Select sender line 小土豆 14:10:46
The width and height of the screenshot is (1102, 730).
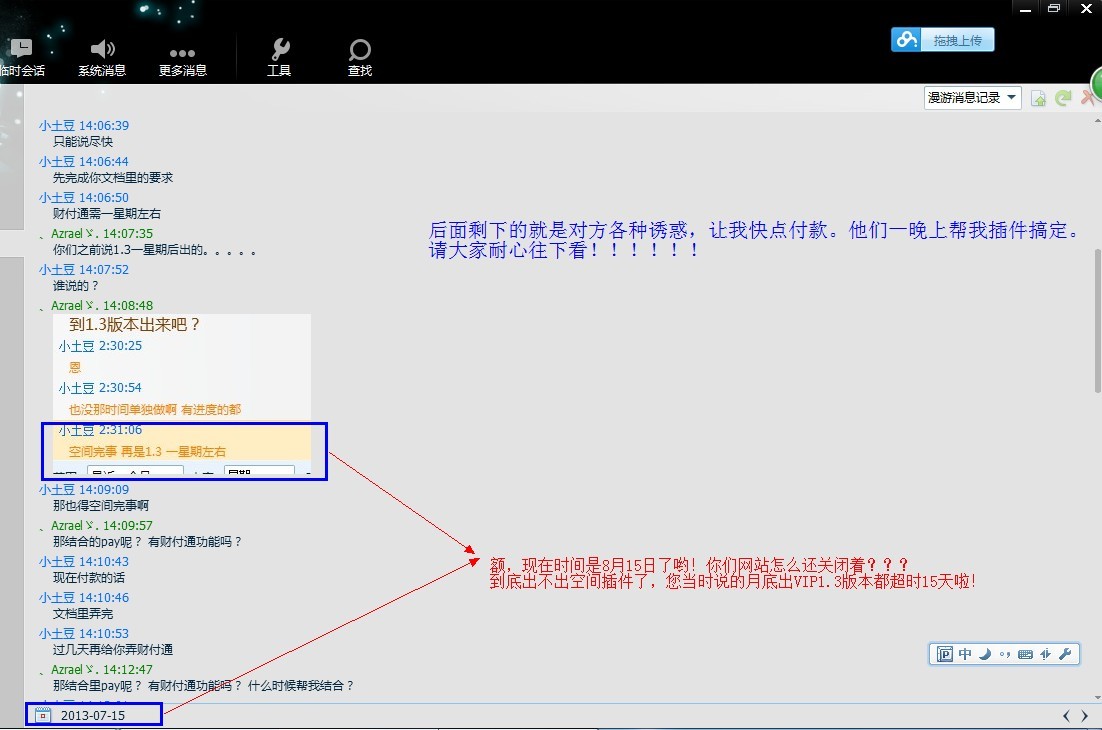click(84, 598)
